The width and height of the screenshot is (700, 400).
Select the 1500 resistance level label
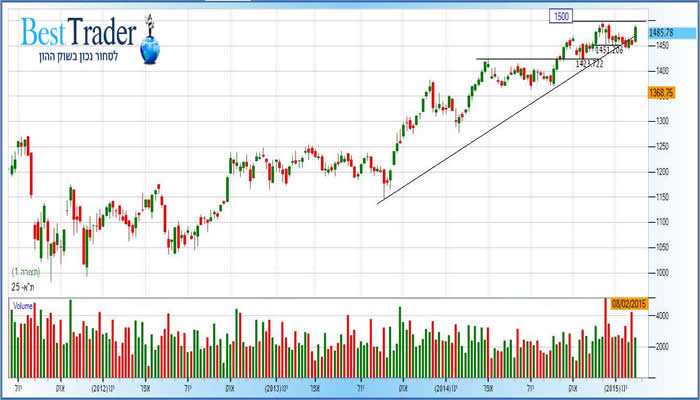coord(562,17)
